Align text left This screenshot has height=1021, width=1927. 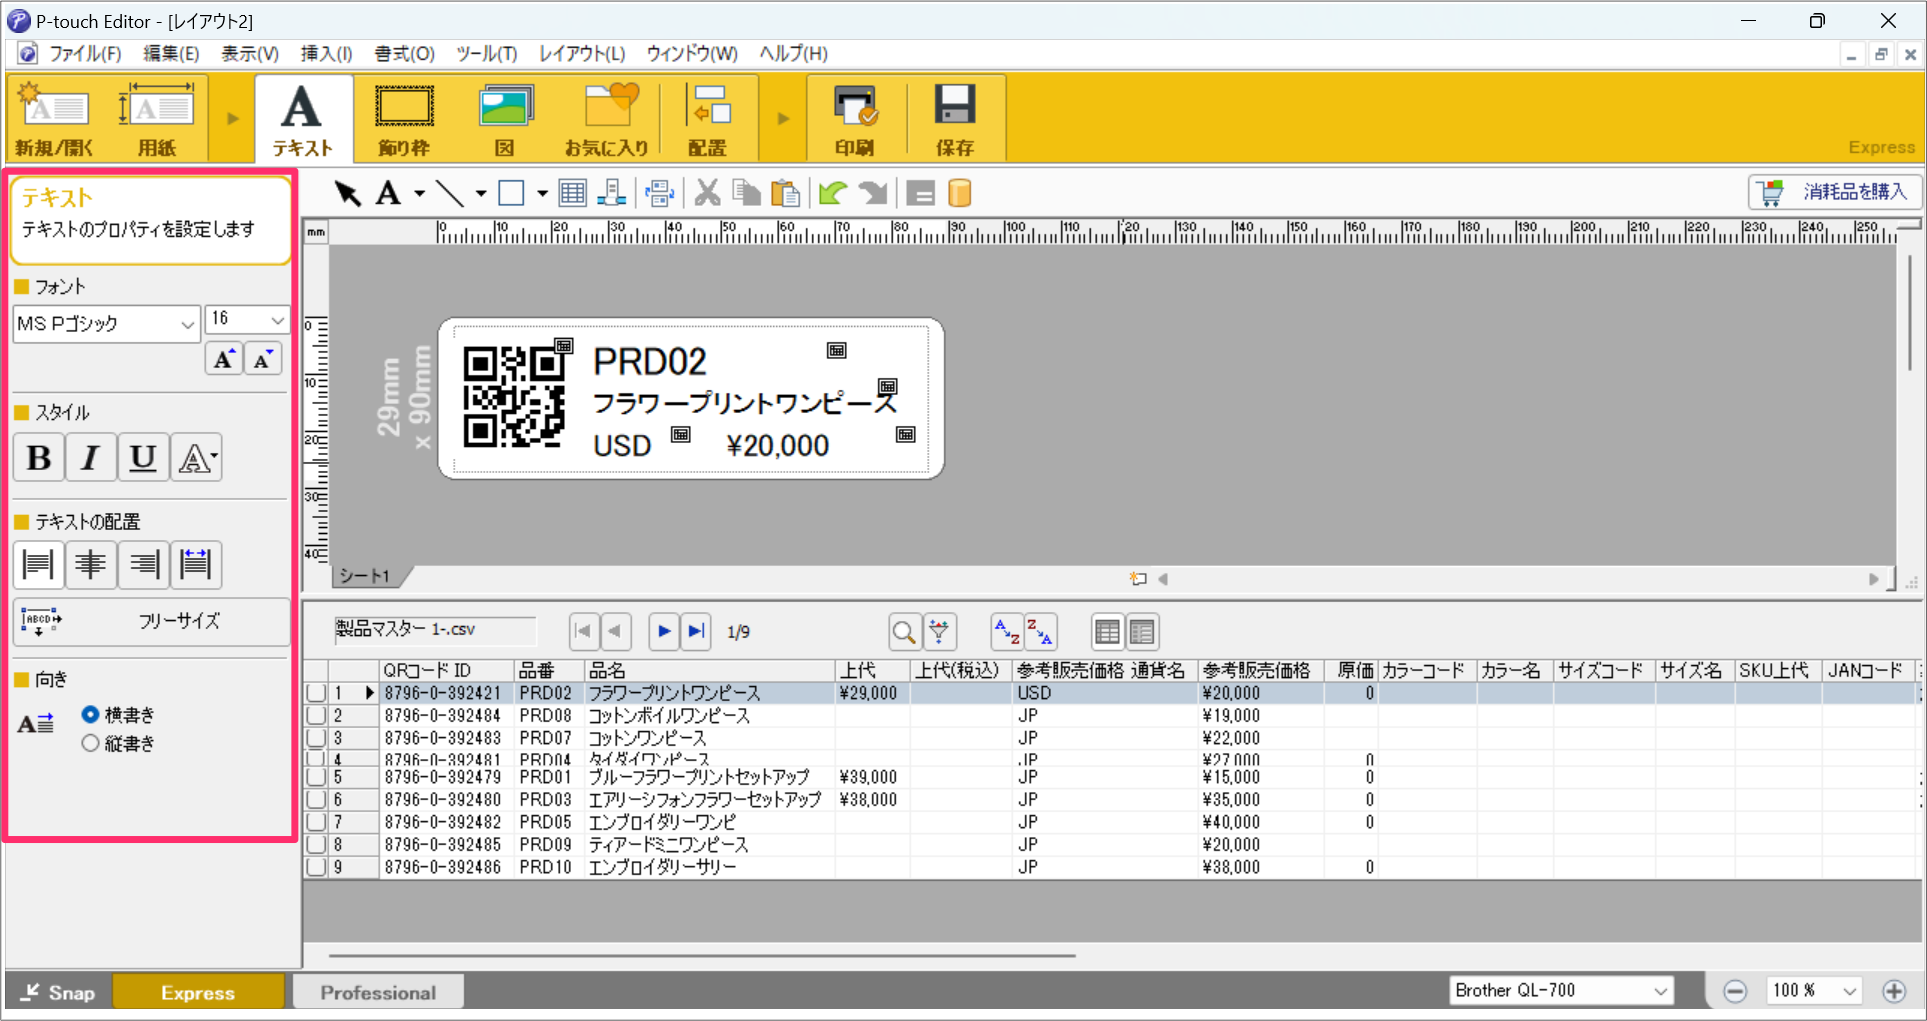pyautogui.click(x=38, y=564)
